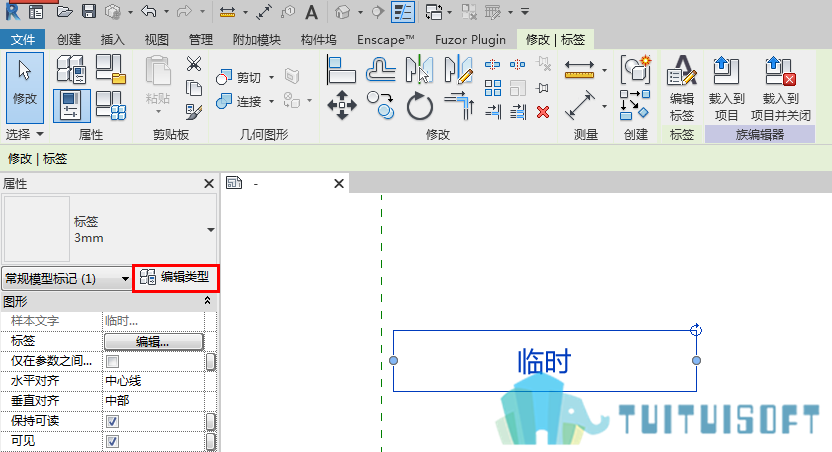Screen dimensions: 832x452
Task: Click the right grip of the label box
Action: pyautogui.click(x=696, y=360)
